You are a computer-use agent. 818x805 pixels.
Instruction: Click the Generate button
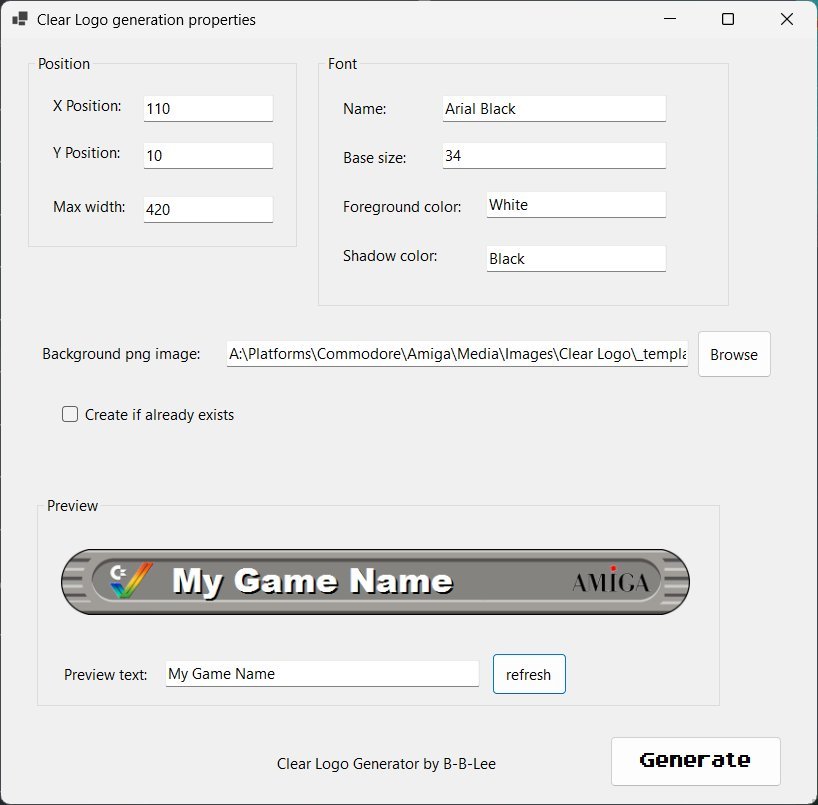click(695, 761)
